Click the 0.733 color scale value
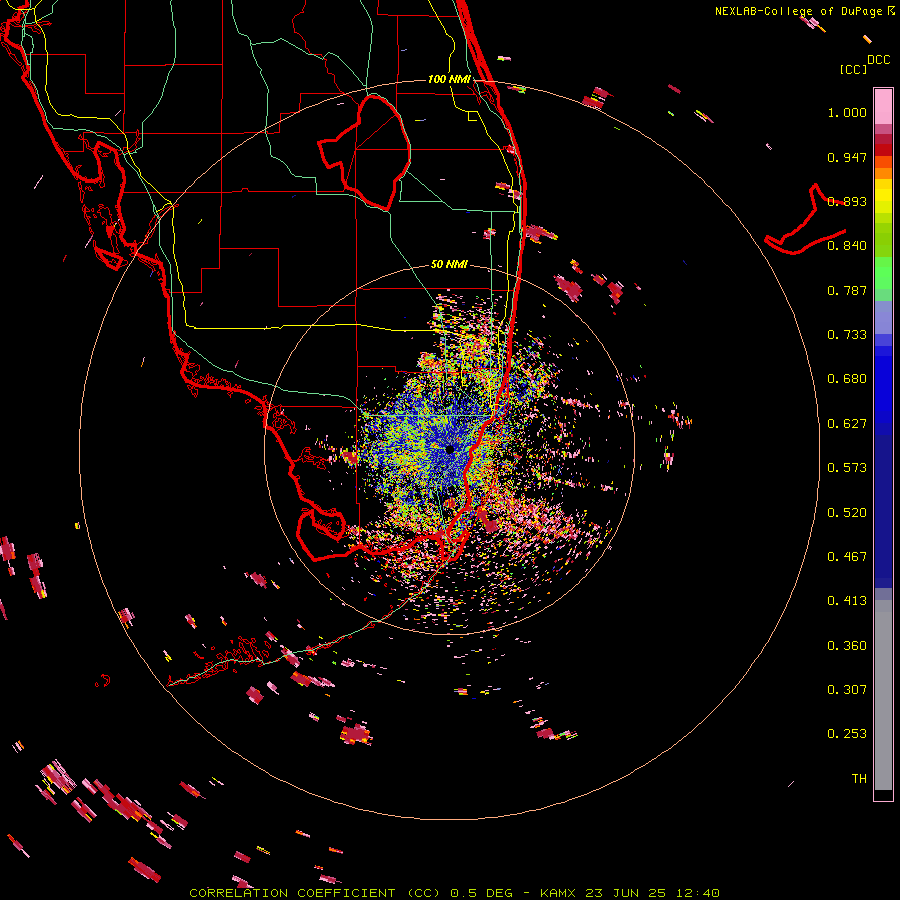This screenshot has width=900, height=900. click(x=847, y=335)
